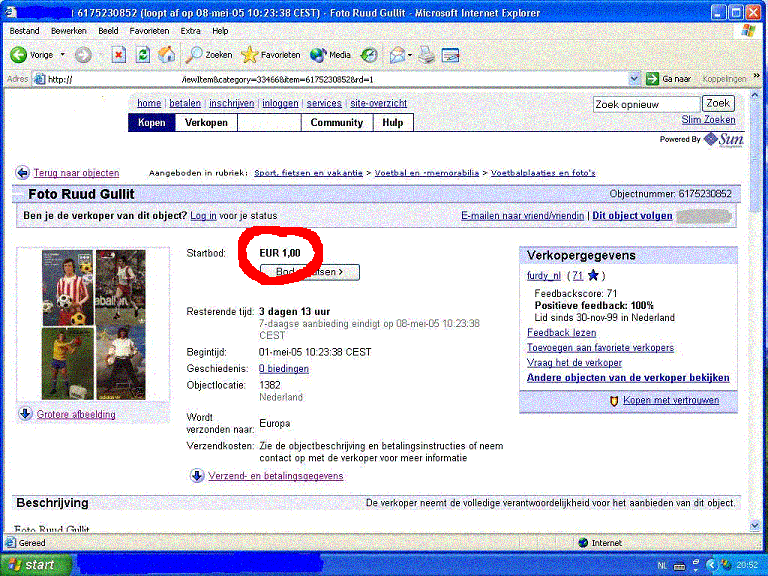Click the Ga naar green arrow
The image size is (768, 576).
(652, 78)
